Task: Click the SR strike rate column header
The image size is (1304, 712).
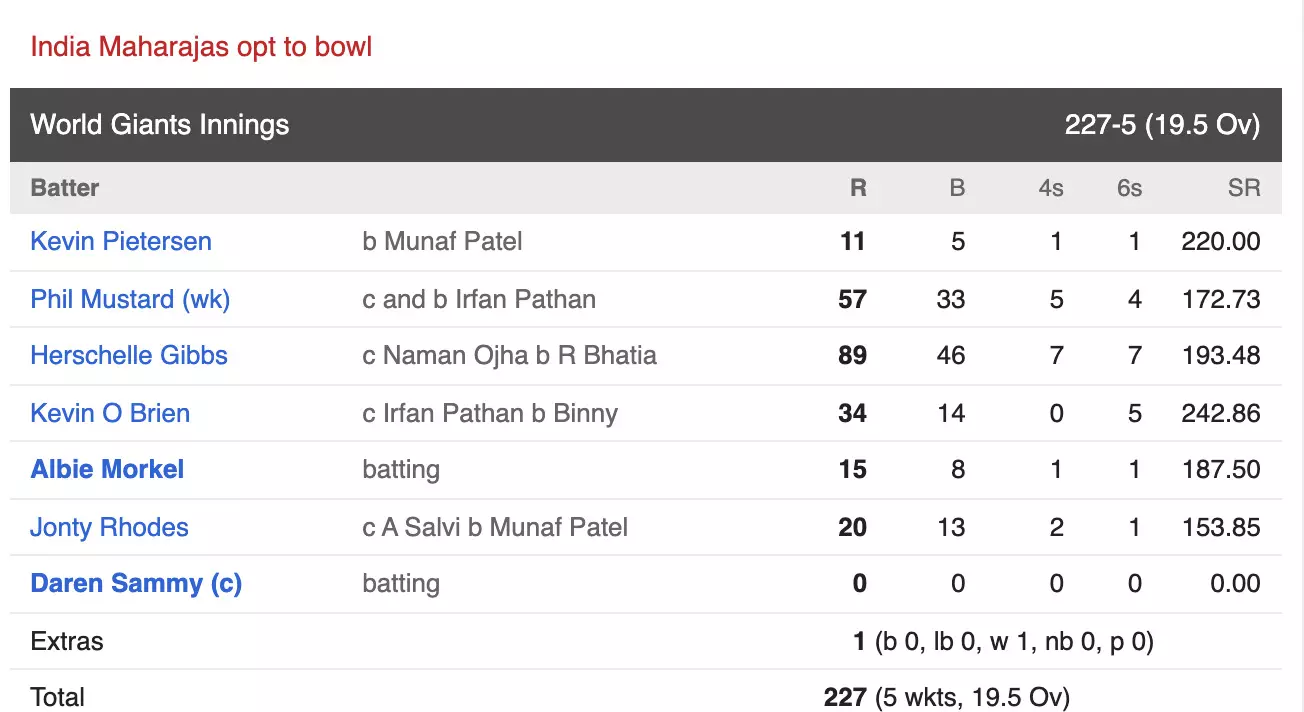Action: point(1244,188)
